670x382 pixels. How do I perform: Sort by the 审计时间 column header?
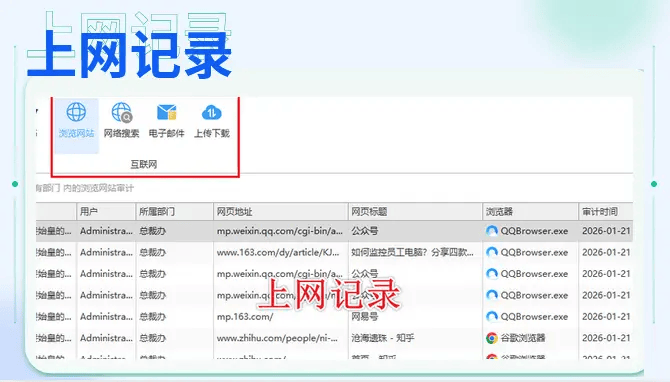pyautogui.click(x=605, y=212)
